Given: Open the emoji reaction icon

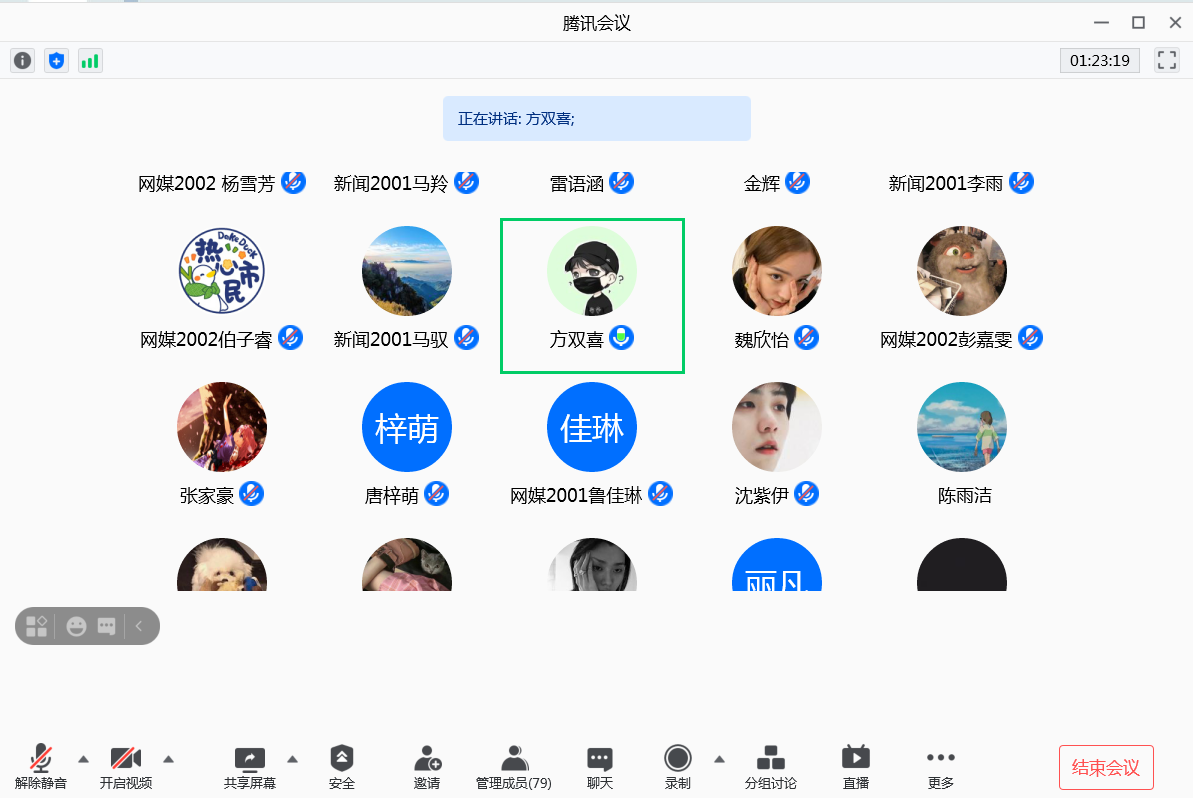Looking at the screenshot, I should (76, 626).
